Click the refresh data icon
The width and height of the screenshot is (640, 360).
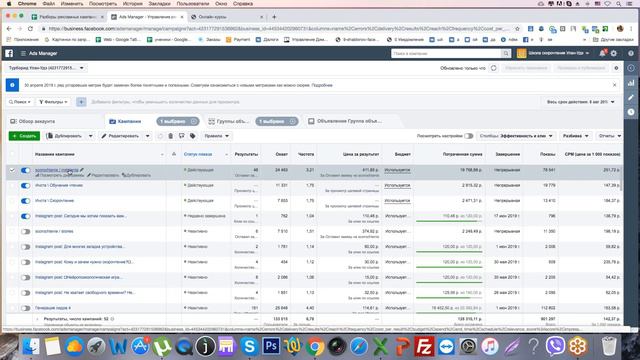pyautogui.click(x=493, y=68)
